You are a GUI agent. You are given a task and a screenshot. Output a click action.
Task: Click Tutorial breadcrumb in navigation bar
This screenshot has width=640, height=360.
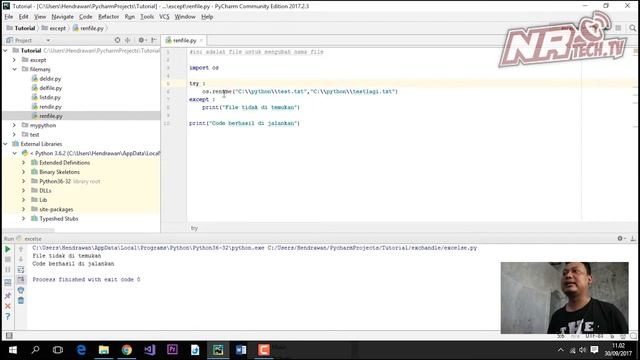[x=21, y=28]
